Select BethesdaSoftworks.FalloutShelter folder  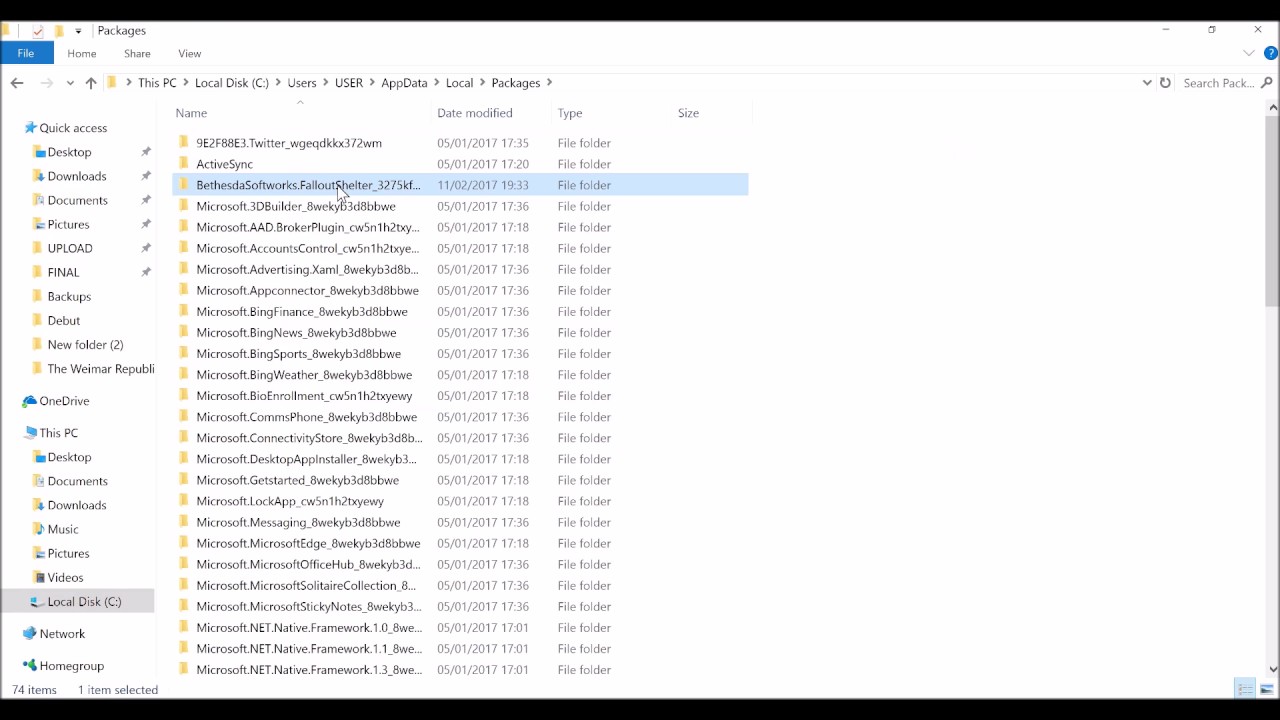(x=460, y=185)
